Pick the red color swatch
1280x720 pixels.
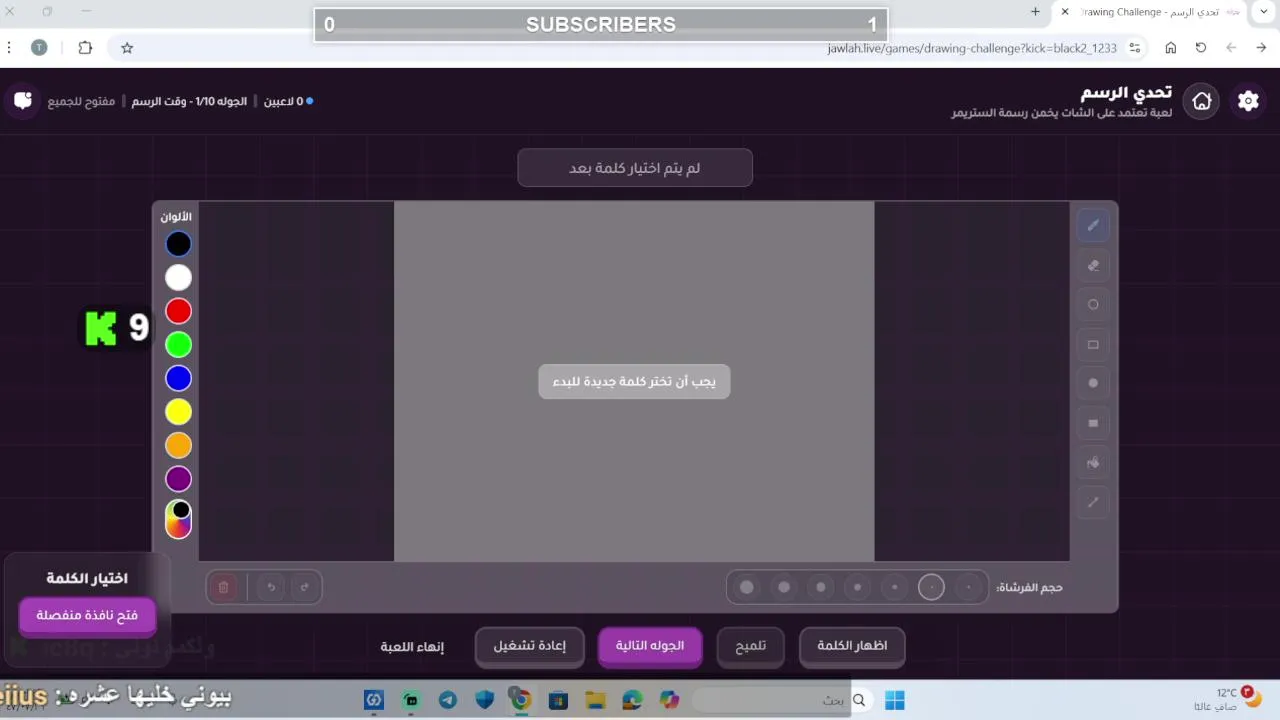coord(178,311)
